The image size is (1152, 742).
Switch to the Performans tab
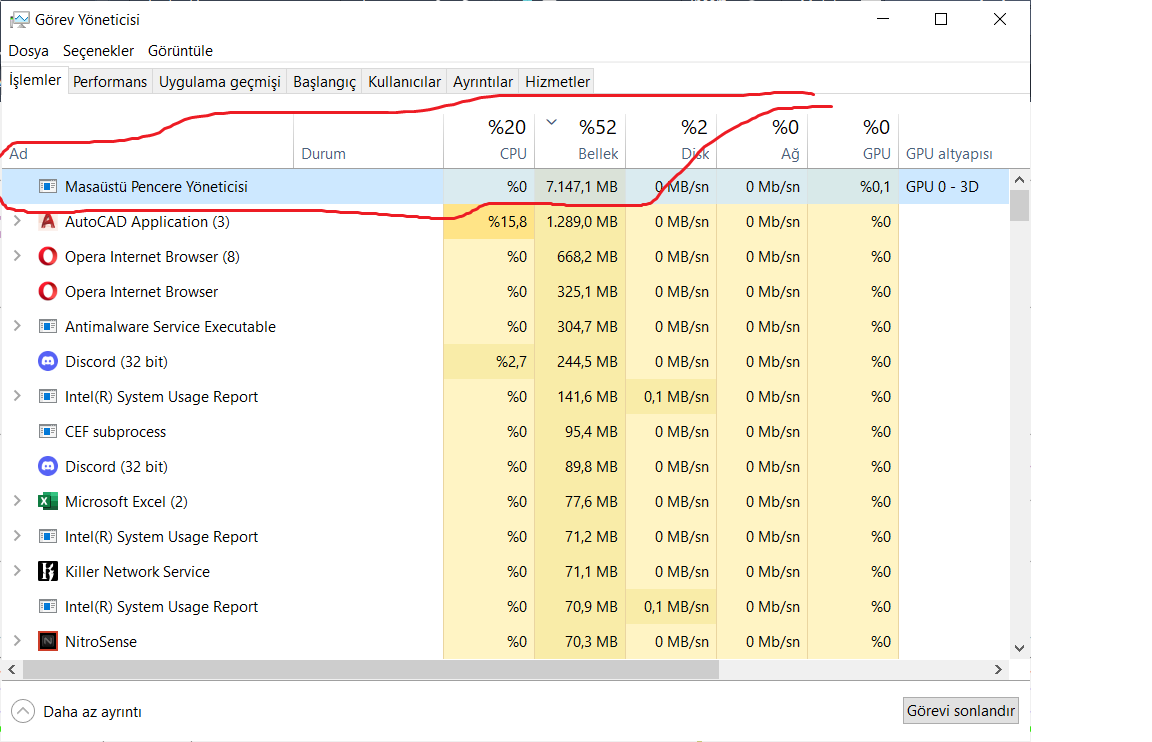[x=110, y=82]
